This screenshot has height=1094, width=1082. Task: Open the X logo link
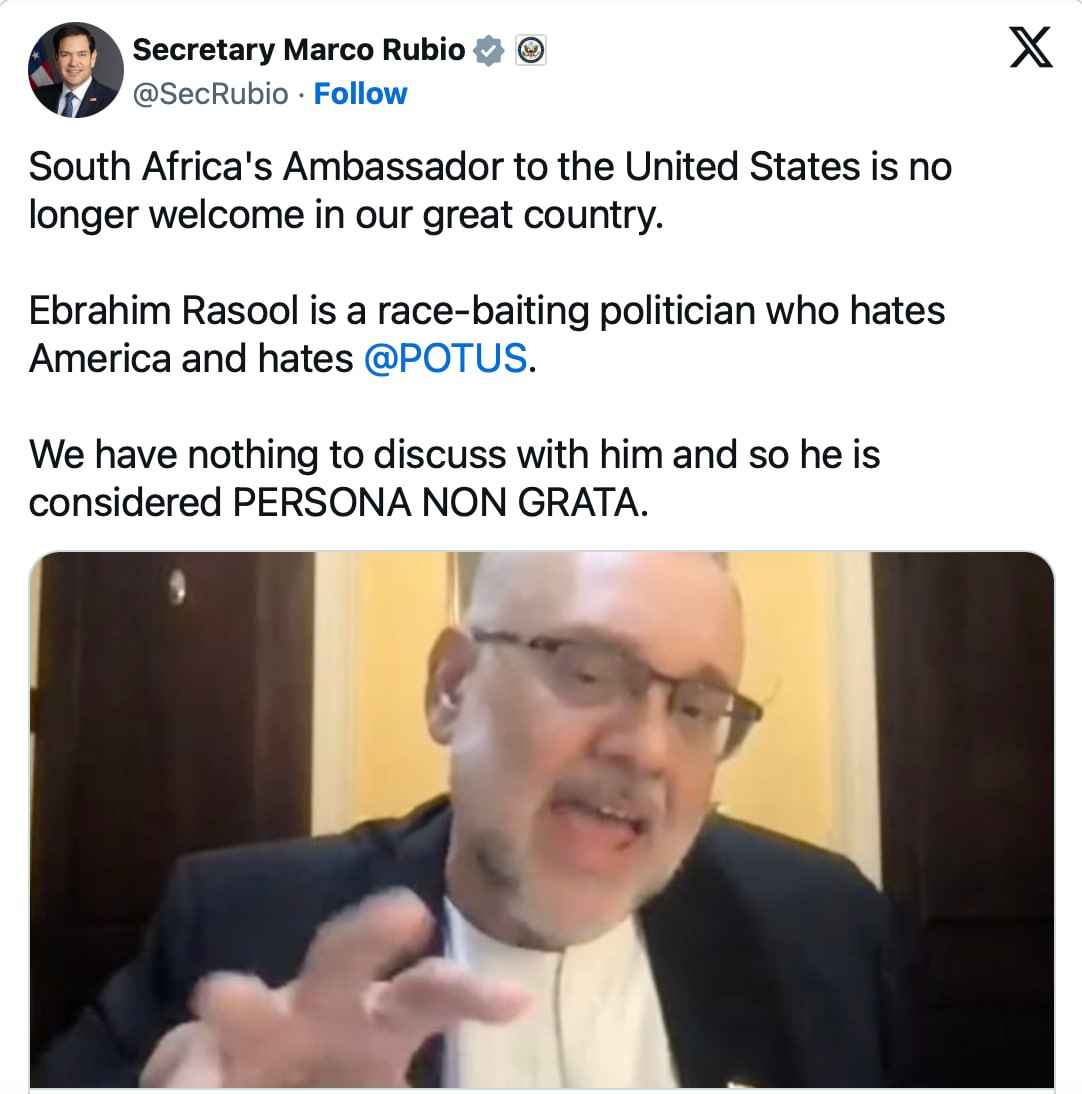1030,47
